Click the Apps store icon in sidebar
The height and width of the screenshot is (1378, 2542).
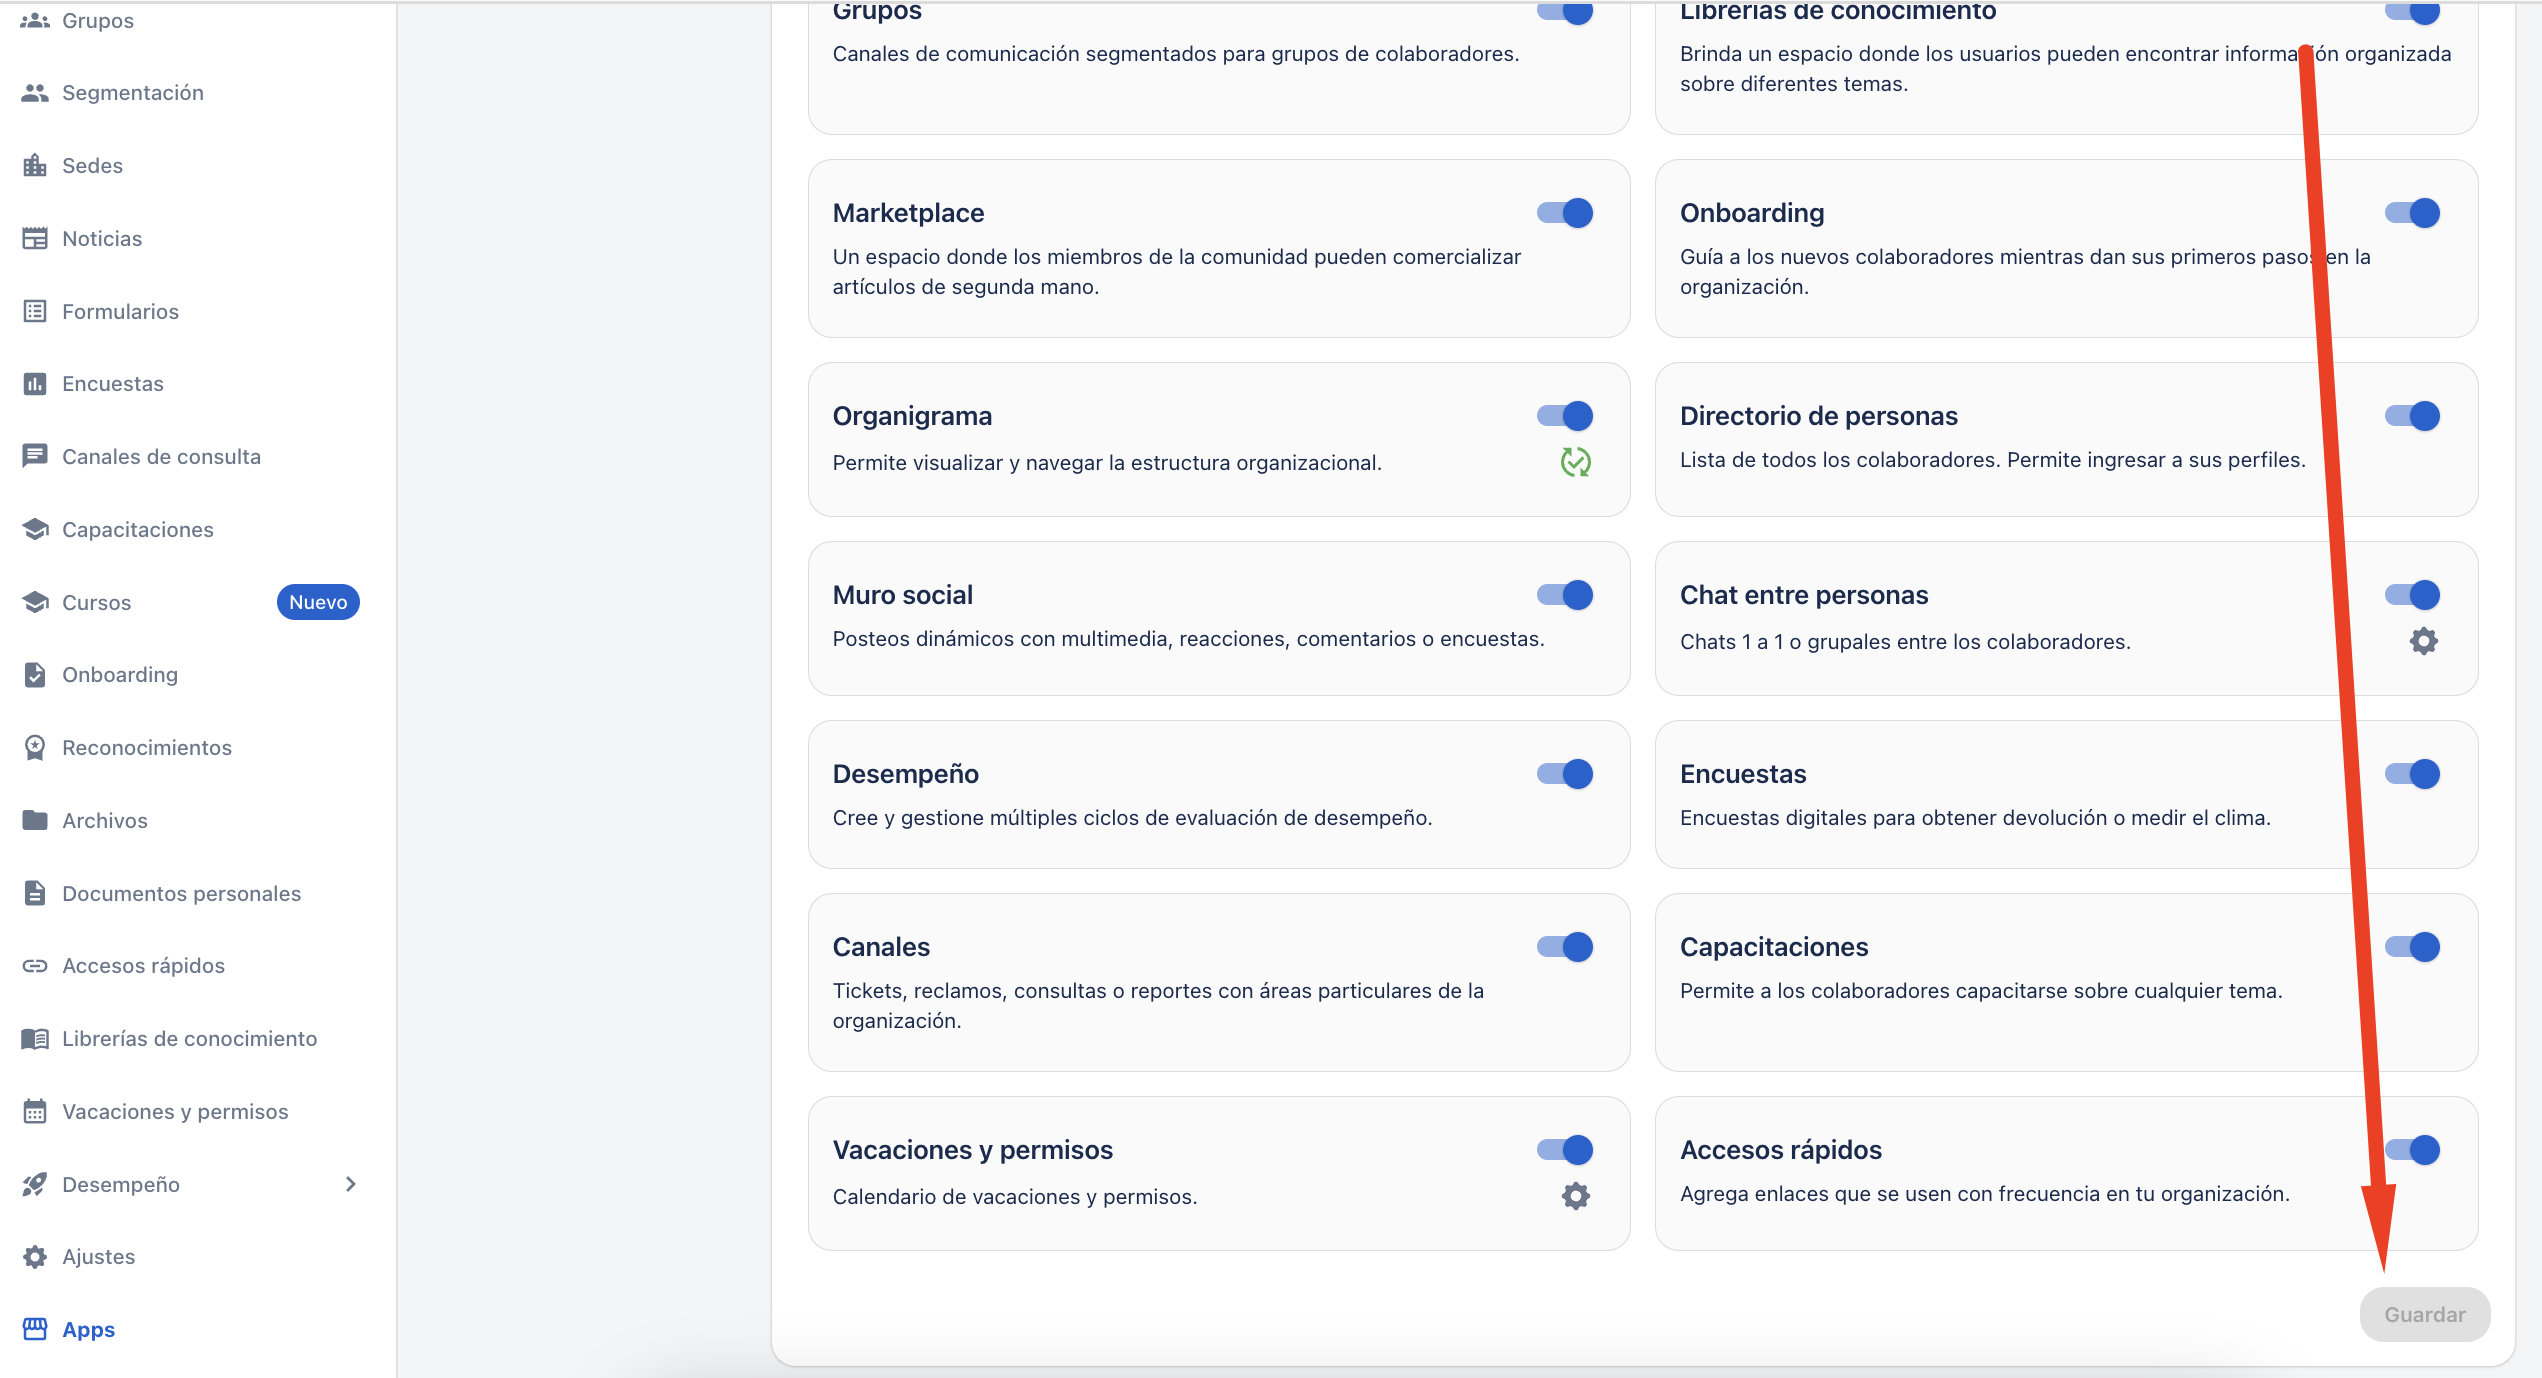[x=35, y=1330]
